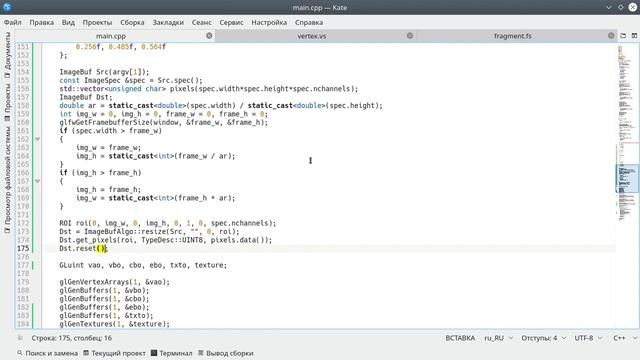Click 'glGenTextures(1, &texture);' line
640x360 pixels.
pos(114,324)
